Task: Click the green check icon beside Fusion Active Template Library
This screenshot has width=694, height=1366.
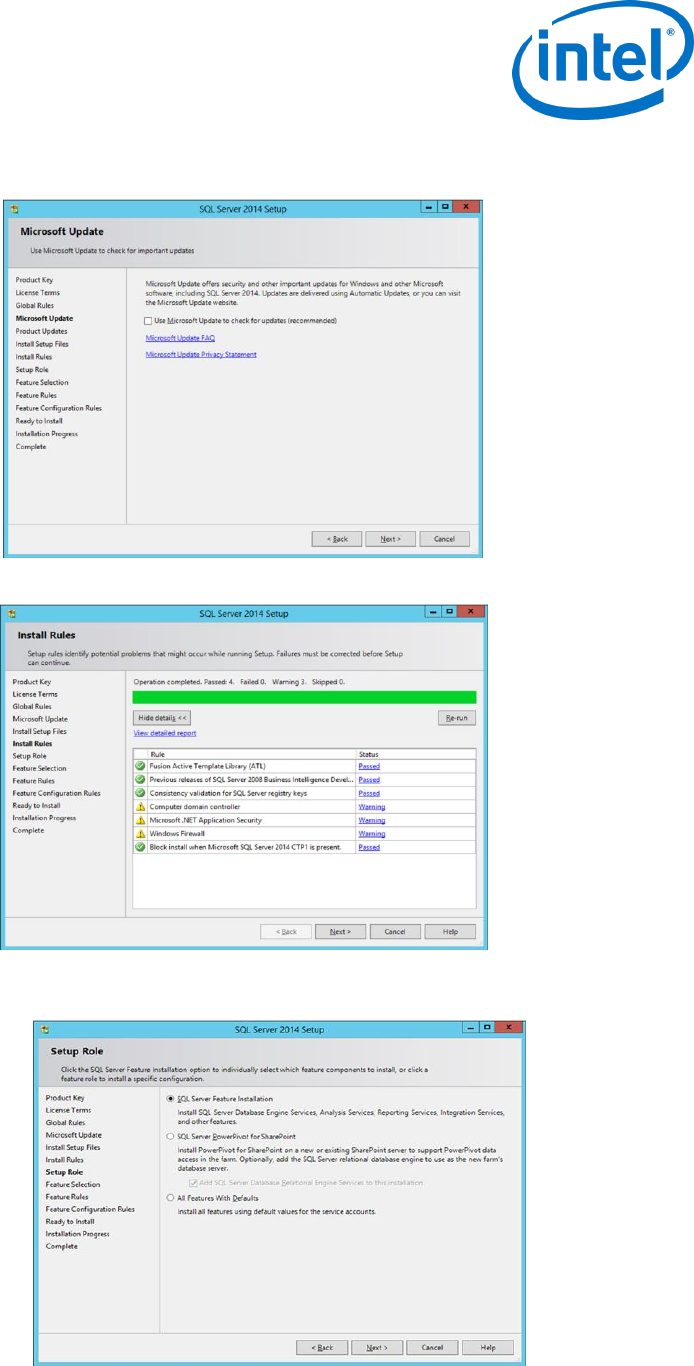Action: pos(141,766)
